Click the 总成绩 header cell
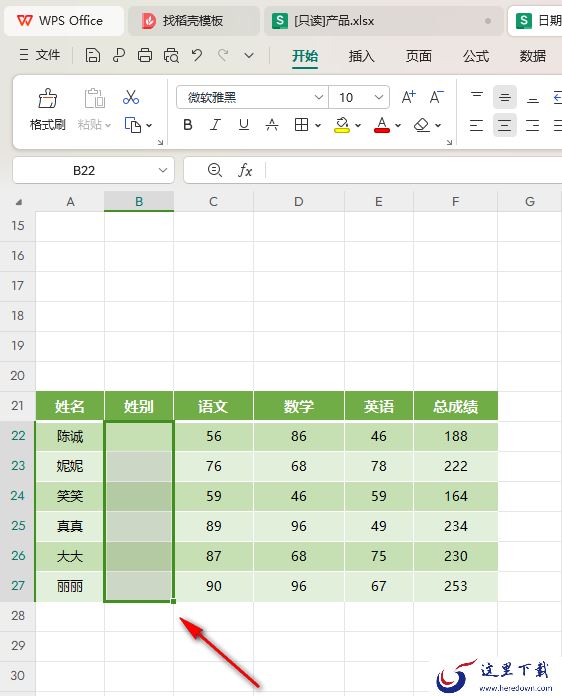 point(455,406)
